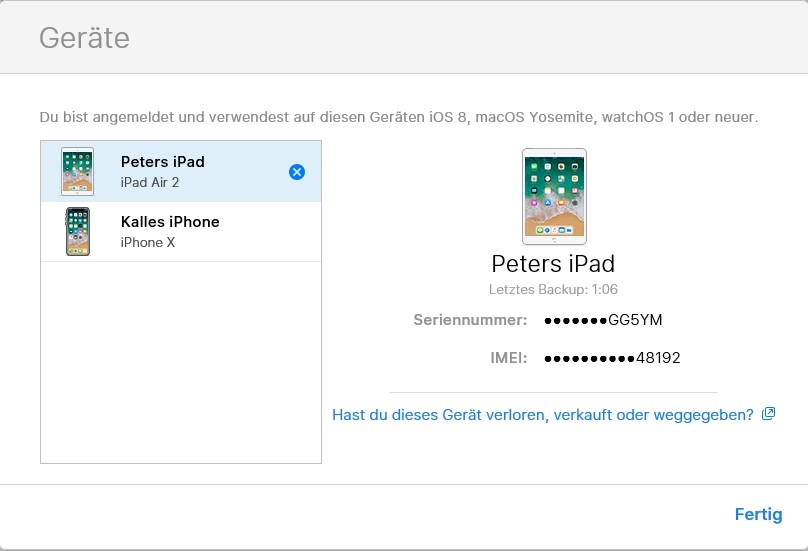Click the Letztes Backup time text
This screenshot has height=551, width=808.
553,289
